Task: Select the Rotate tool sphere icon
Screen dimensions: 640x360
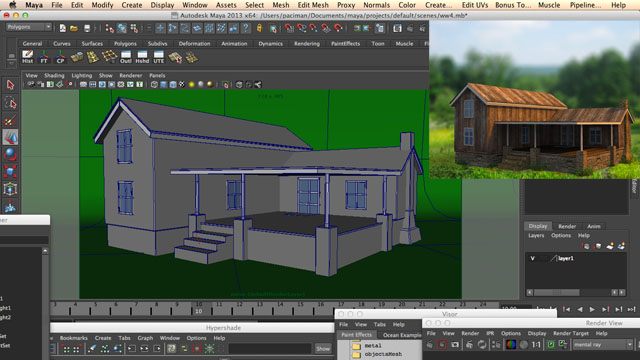Action: point(10,155)
